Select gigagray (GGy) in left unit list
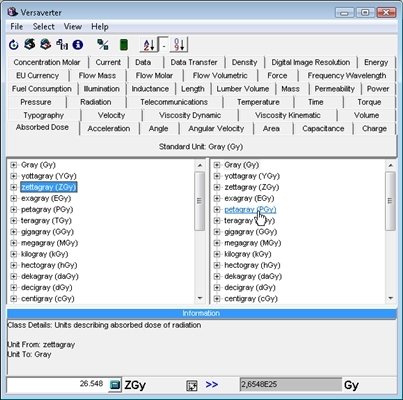This screenshot has width=403, height=400. 47,232
